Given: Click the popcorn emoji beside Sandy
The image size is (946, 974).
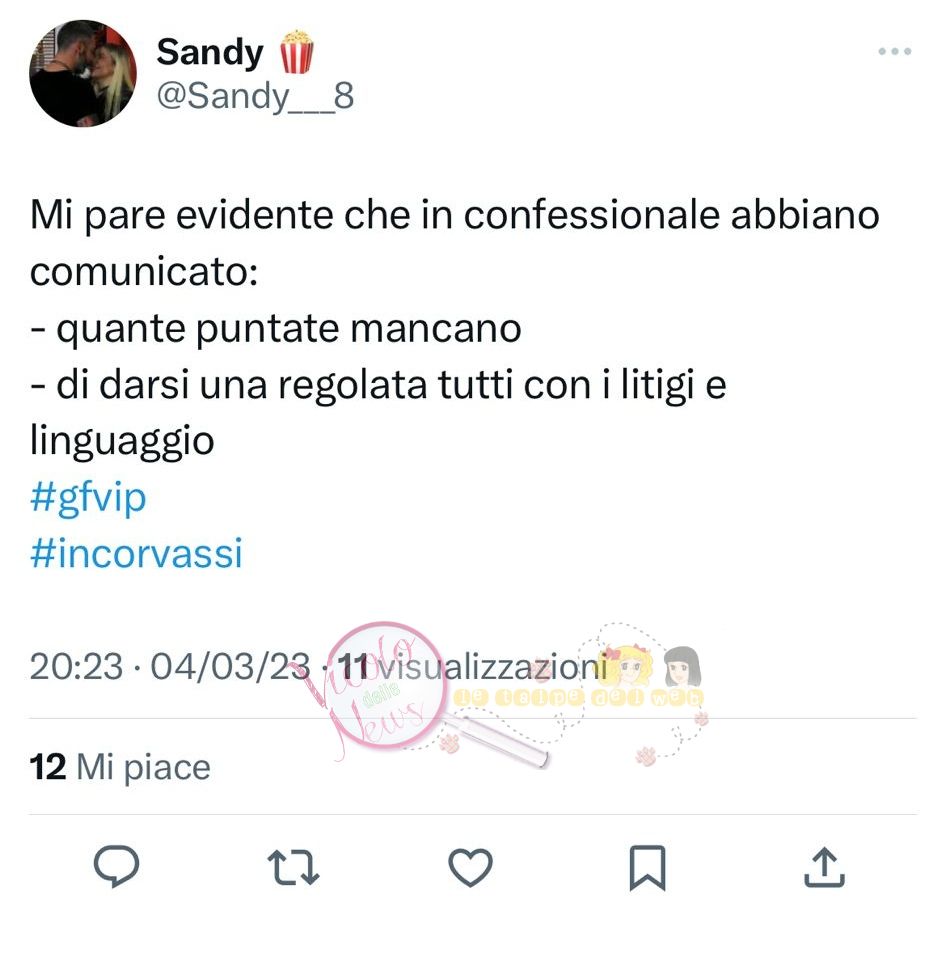Looking at the screenshot, I should (x=296, y=52).
